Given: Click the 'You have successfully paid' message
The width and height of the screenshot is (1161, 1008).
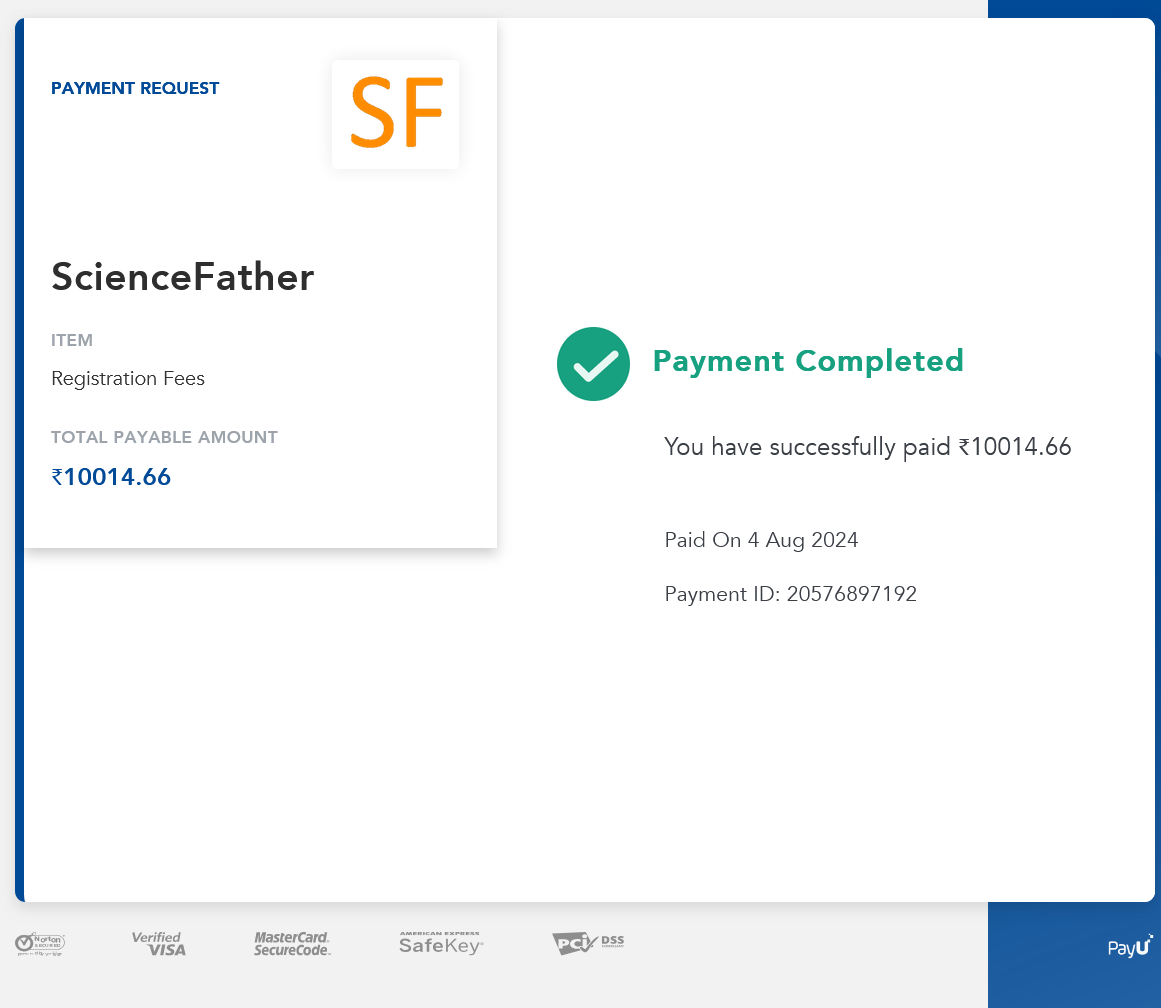Looking at the screenshot, I should click(x=867, y=447).
